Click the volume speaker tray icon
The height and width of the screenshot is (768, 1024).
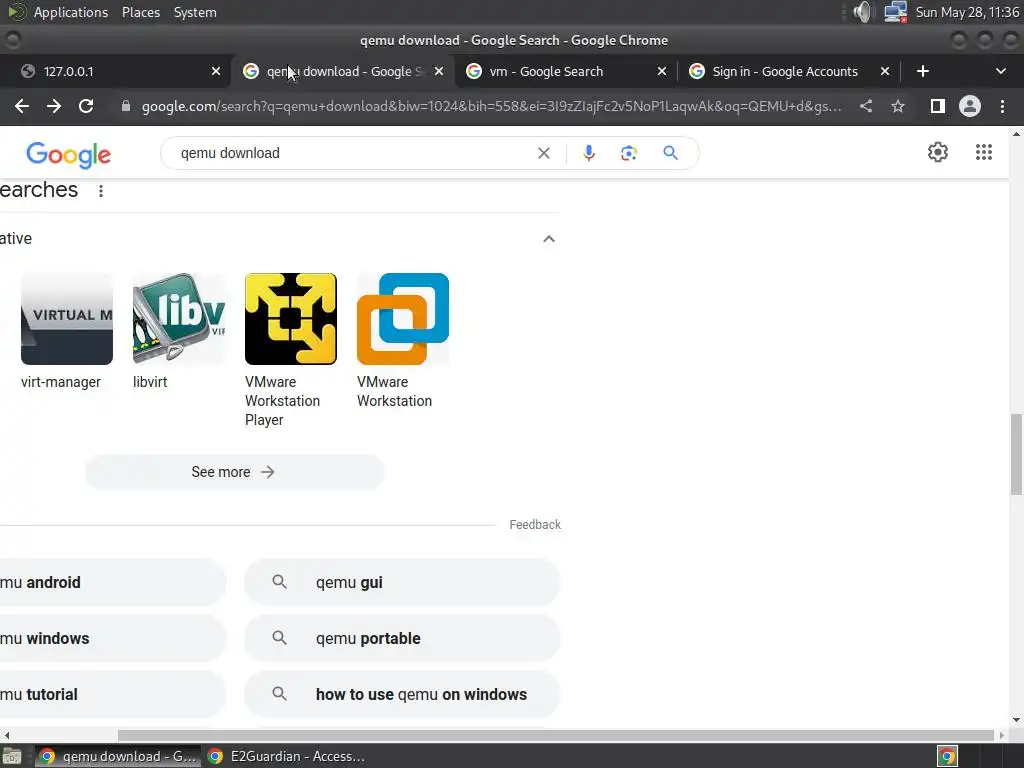click(863, 12)
